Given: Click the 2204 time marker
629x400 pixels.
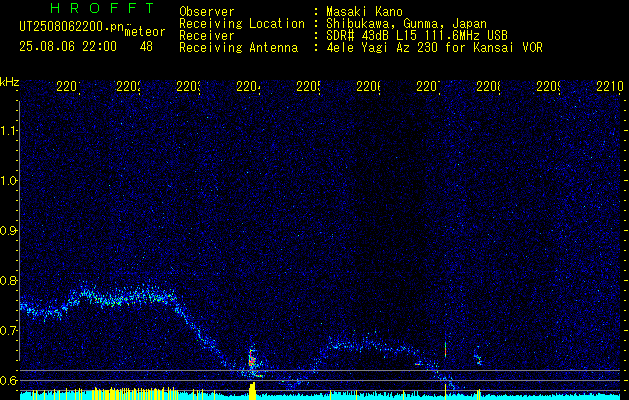Looking at the screenshot, I should (x=248, y=87).
